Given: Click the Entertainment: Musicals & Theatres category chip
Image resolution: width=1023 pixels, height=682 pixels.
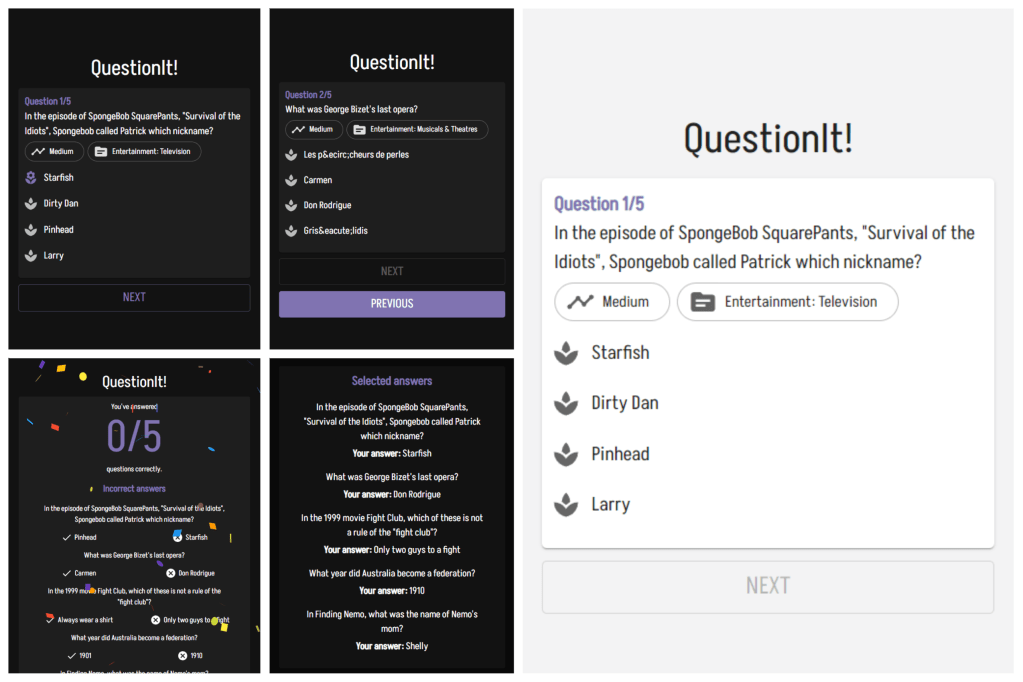Looking at the screenshot, I should coord(417,130).
